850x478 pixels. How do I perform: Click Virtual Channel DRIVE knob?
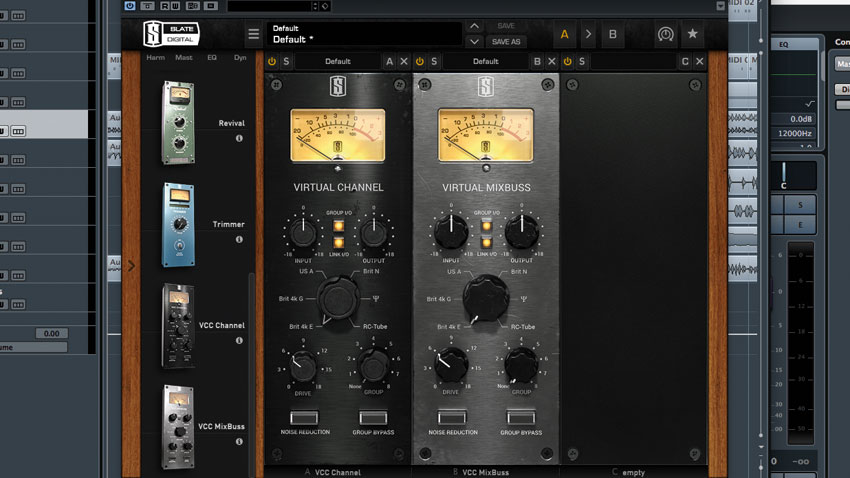[303, 366]
